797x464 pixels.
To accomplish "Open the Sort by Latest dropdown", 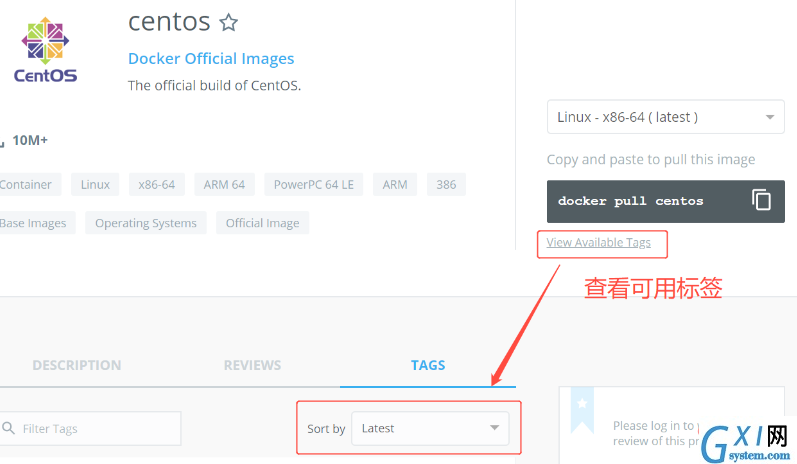I will pos(430,428).
